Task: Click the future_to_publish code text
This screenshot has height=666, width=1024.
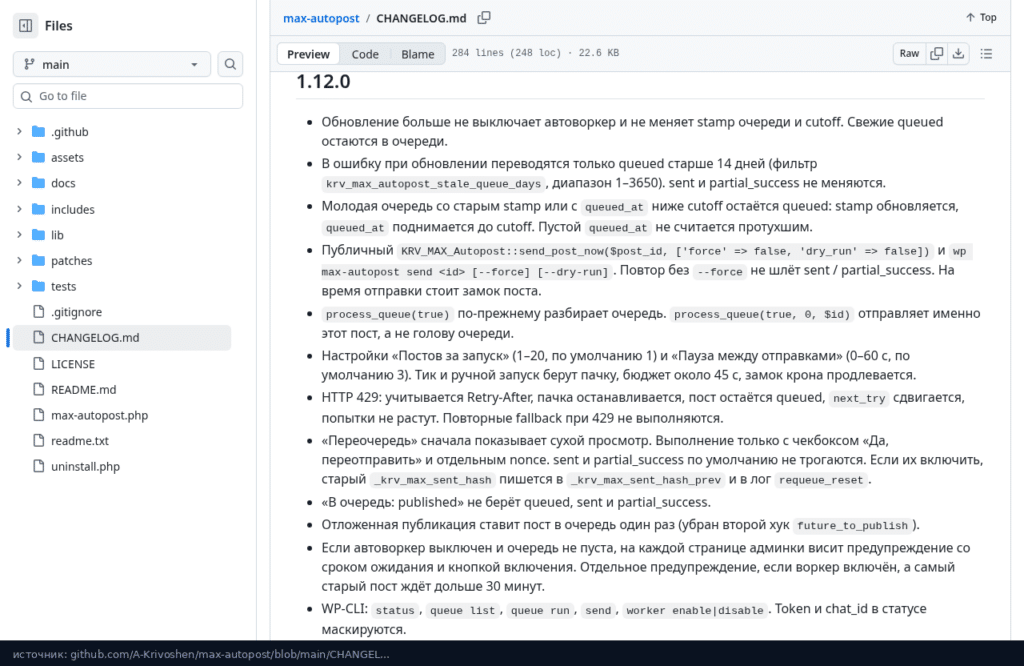Action: [852, 526]
